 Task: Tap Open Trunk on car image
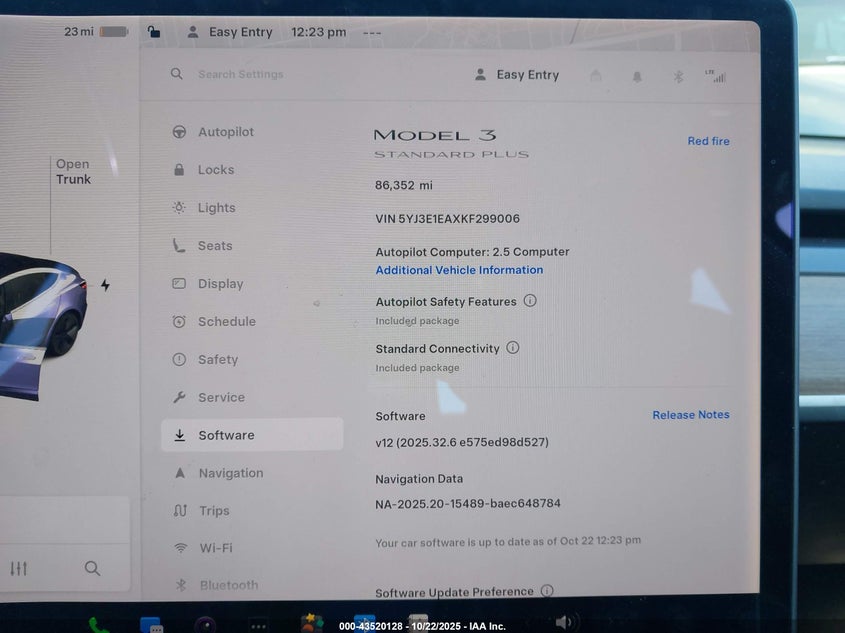pos(73,172)
